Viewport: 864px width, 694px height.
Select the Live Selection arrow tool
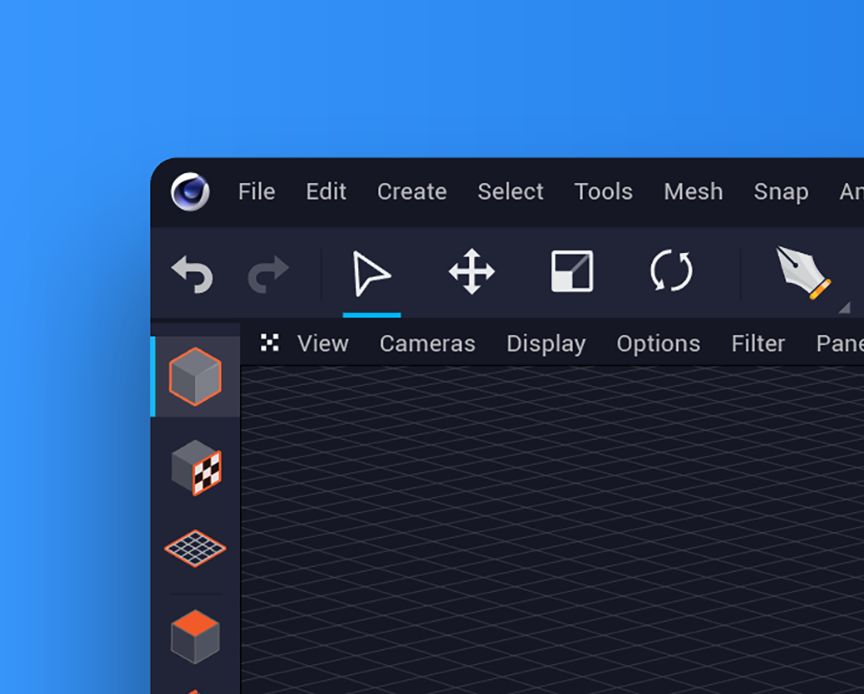pyautogui.click(x=371, y=270)
